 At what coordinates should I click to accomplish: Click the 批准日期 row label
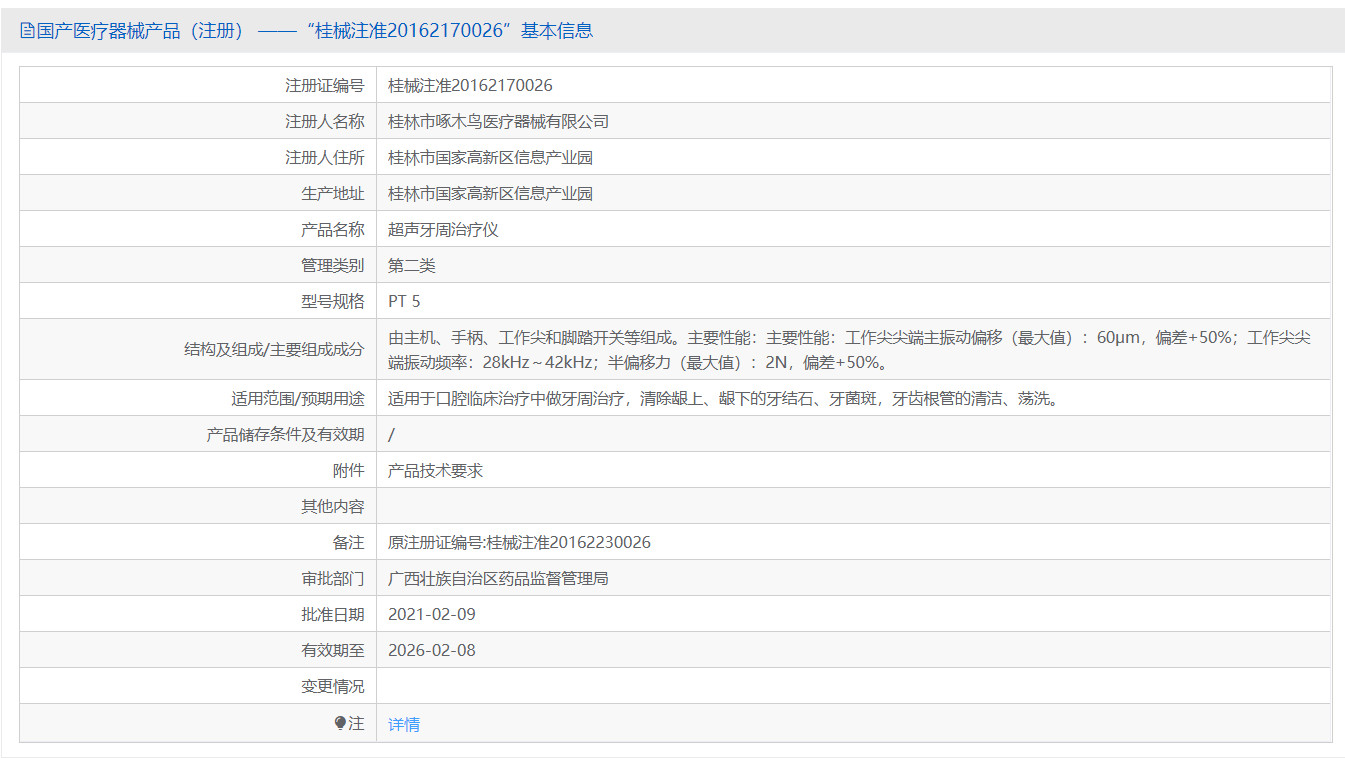click(x=333, y=614)
